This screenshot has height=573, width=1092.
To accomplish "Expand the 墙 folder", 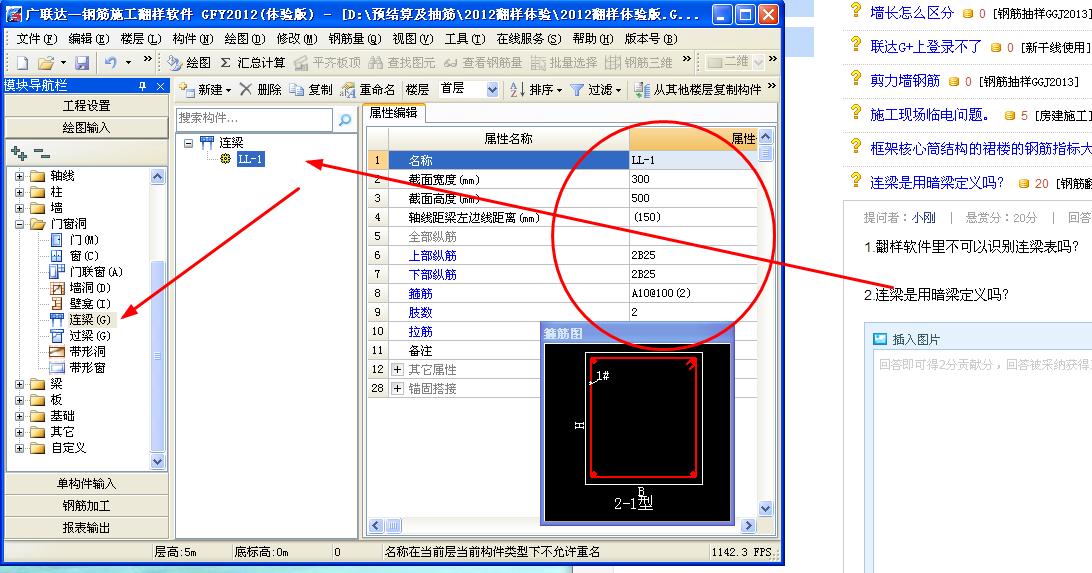I will point(20,208).
